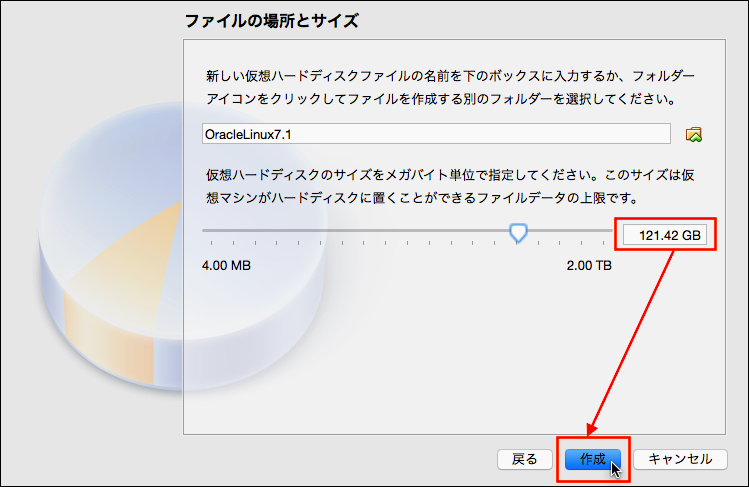Click the 2.00 TB maximum size label
The height and width of the screenshot is (487, 749).
coord(589,267)
